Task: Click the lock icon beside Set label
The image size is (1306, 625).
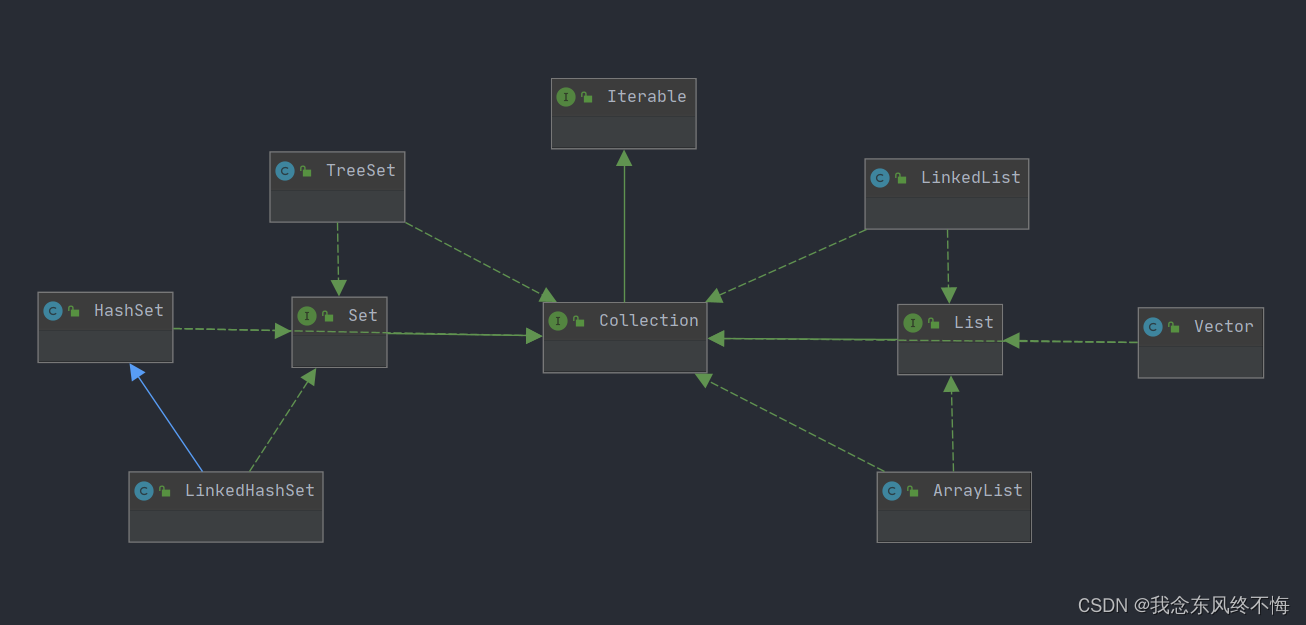Action: tap(328, 315)
